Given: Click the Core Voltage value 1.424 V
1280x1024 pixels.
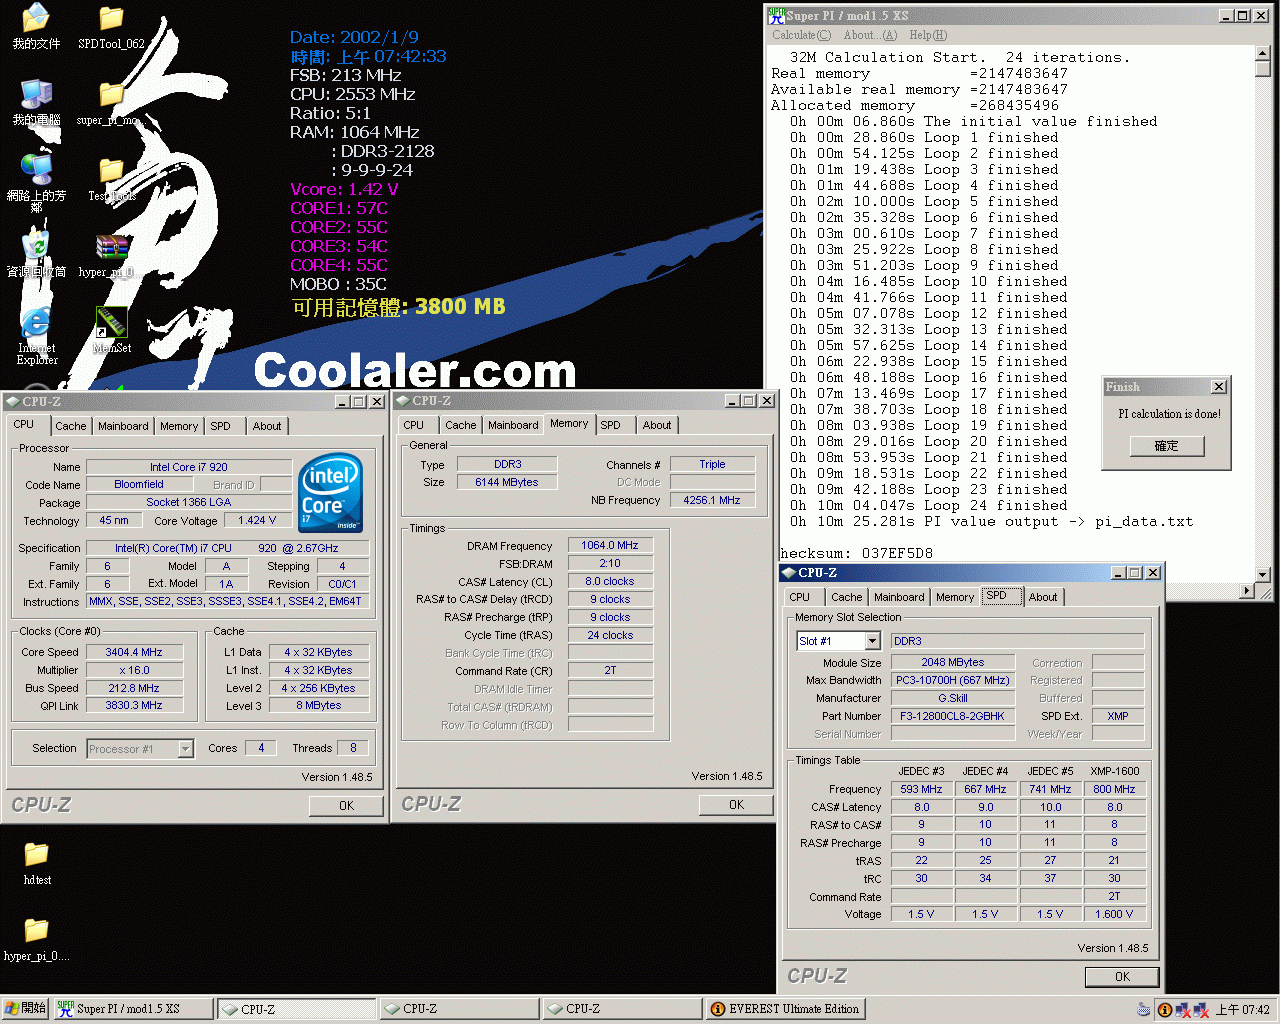Looking at the screenshot, I should (x=257, y=520).
